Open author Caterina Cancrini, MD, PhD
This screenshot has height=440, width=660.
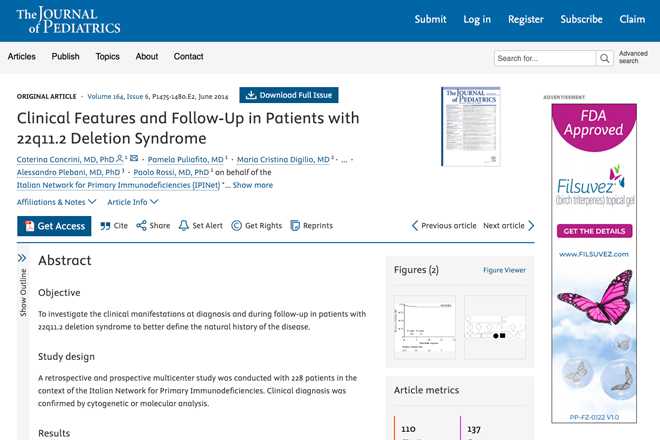(x=65, y=160)
